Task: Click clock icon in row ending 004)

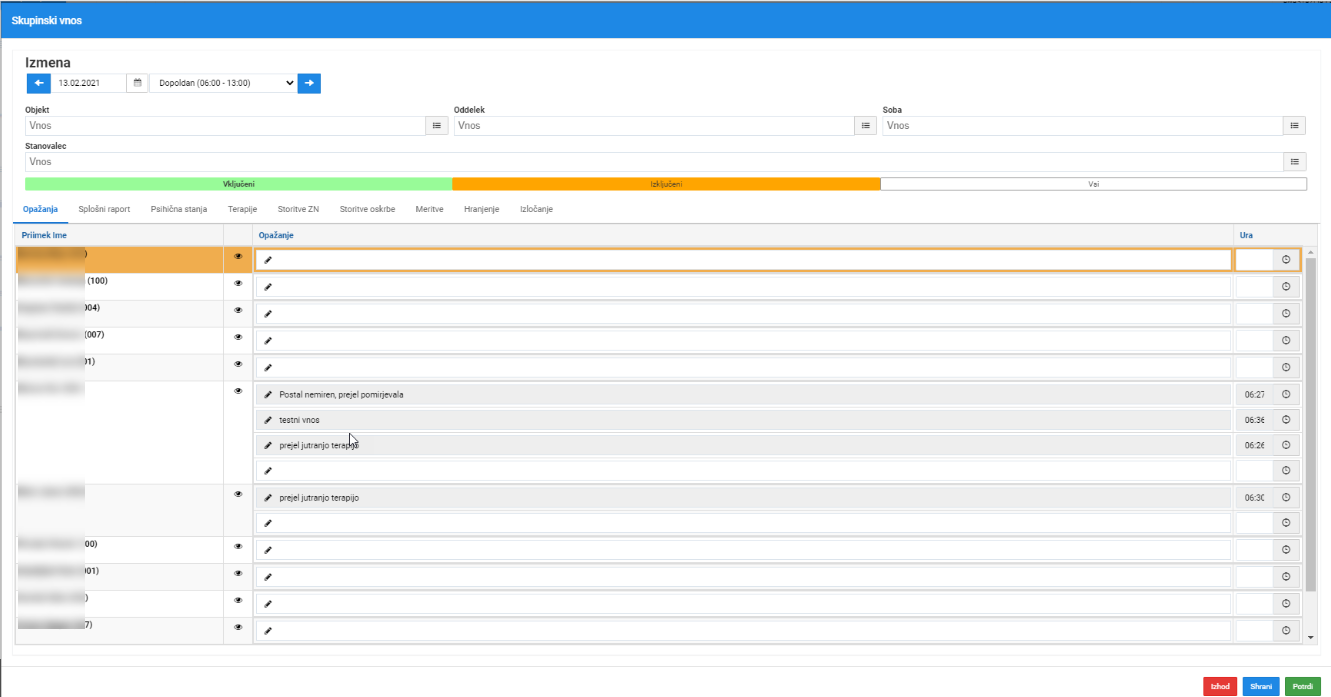Action: [x=1286, y=313]
